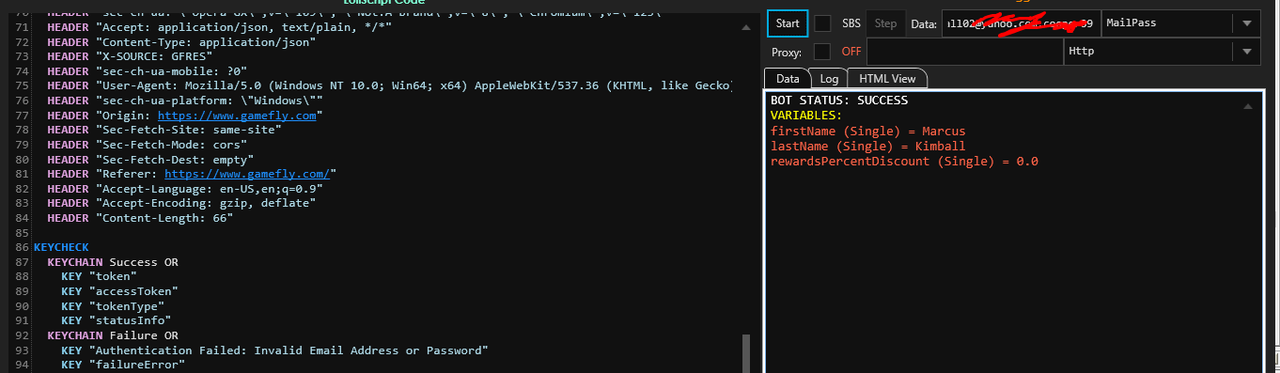Click the KEYCHAIN Success OR line
The height and width of the screenshot is (373, 1280).
tap(112, 261)
